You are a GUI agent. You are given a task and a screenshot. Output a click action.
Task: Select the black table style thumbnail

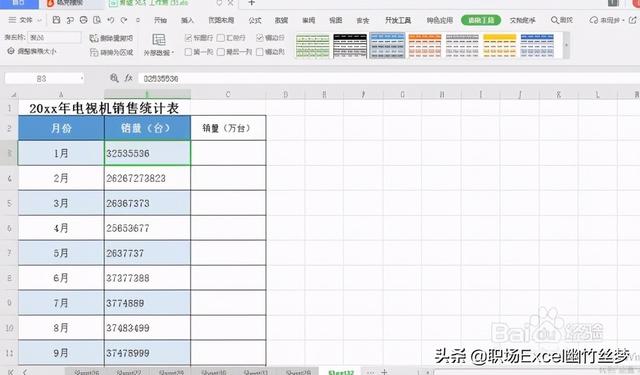coord(350,46)
